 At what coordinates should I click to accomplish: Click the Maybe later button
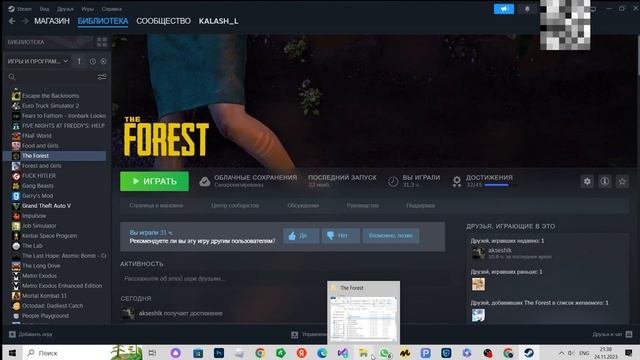coord(391,236)
